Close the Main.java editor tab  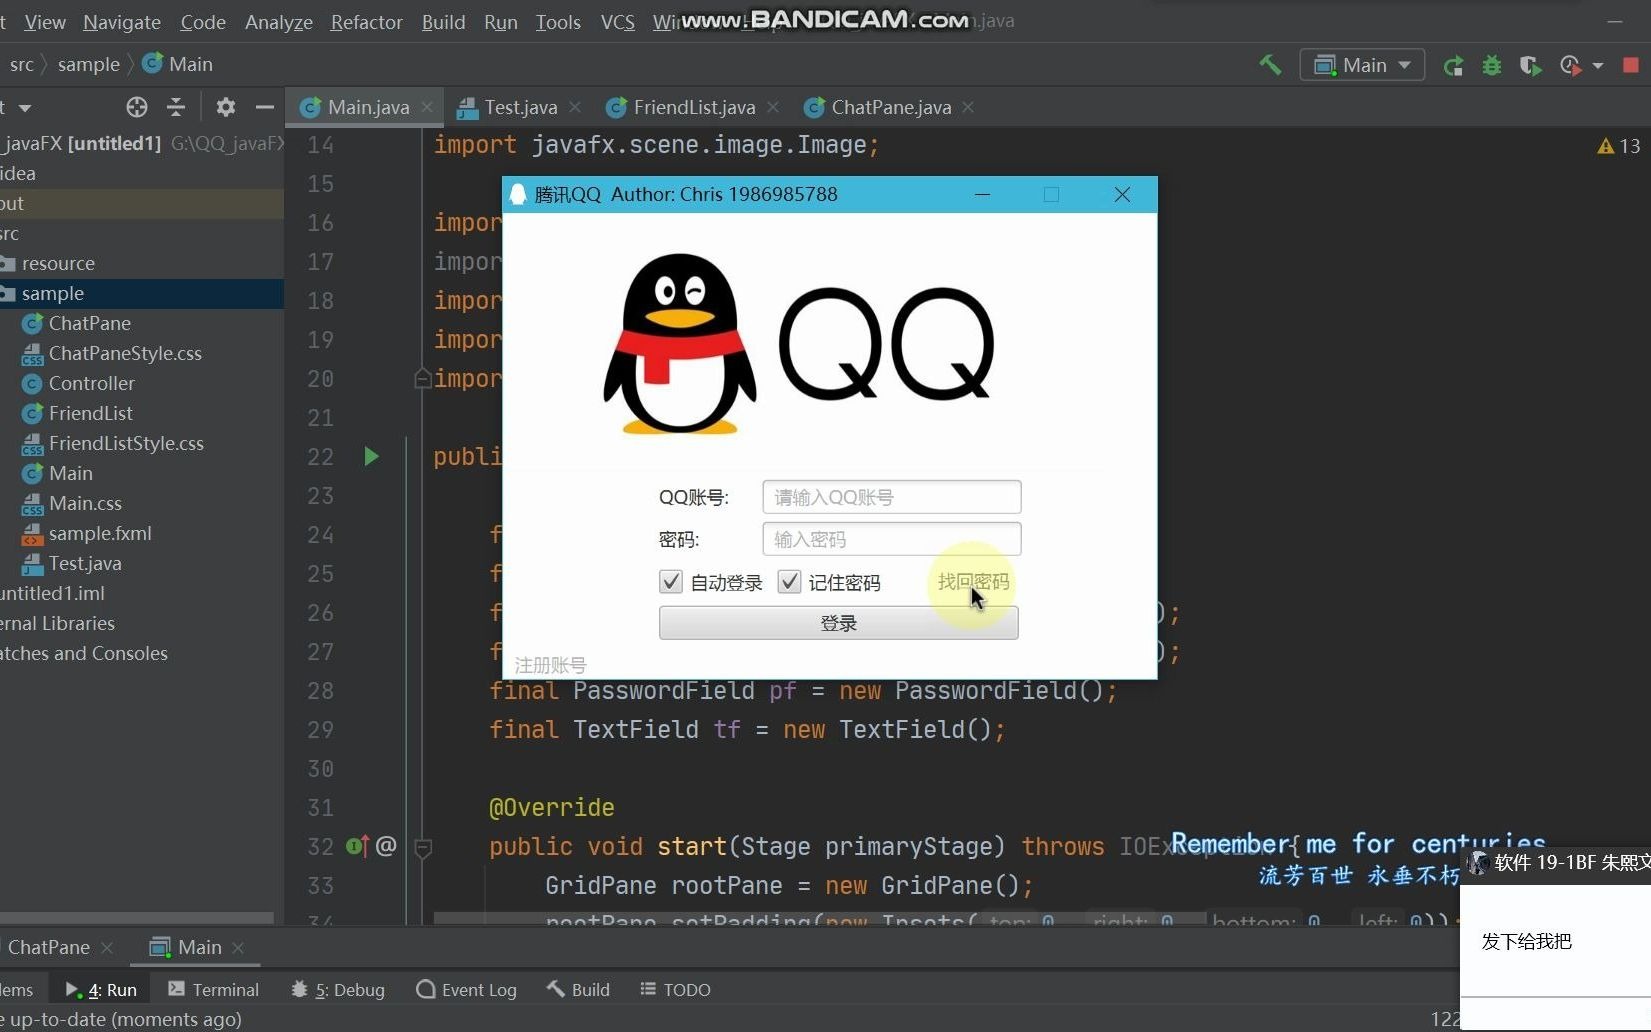tap(427, 107)
